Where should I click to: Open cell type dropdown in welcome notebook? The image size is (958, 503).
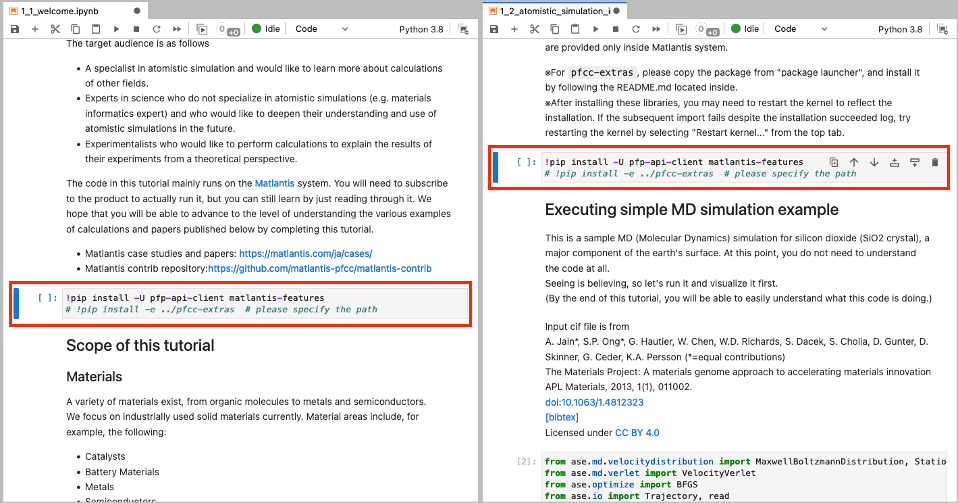tap(320, 29)
